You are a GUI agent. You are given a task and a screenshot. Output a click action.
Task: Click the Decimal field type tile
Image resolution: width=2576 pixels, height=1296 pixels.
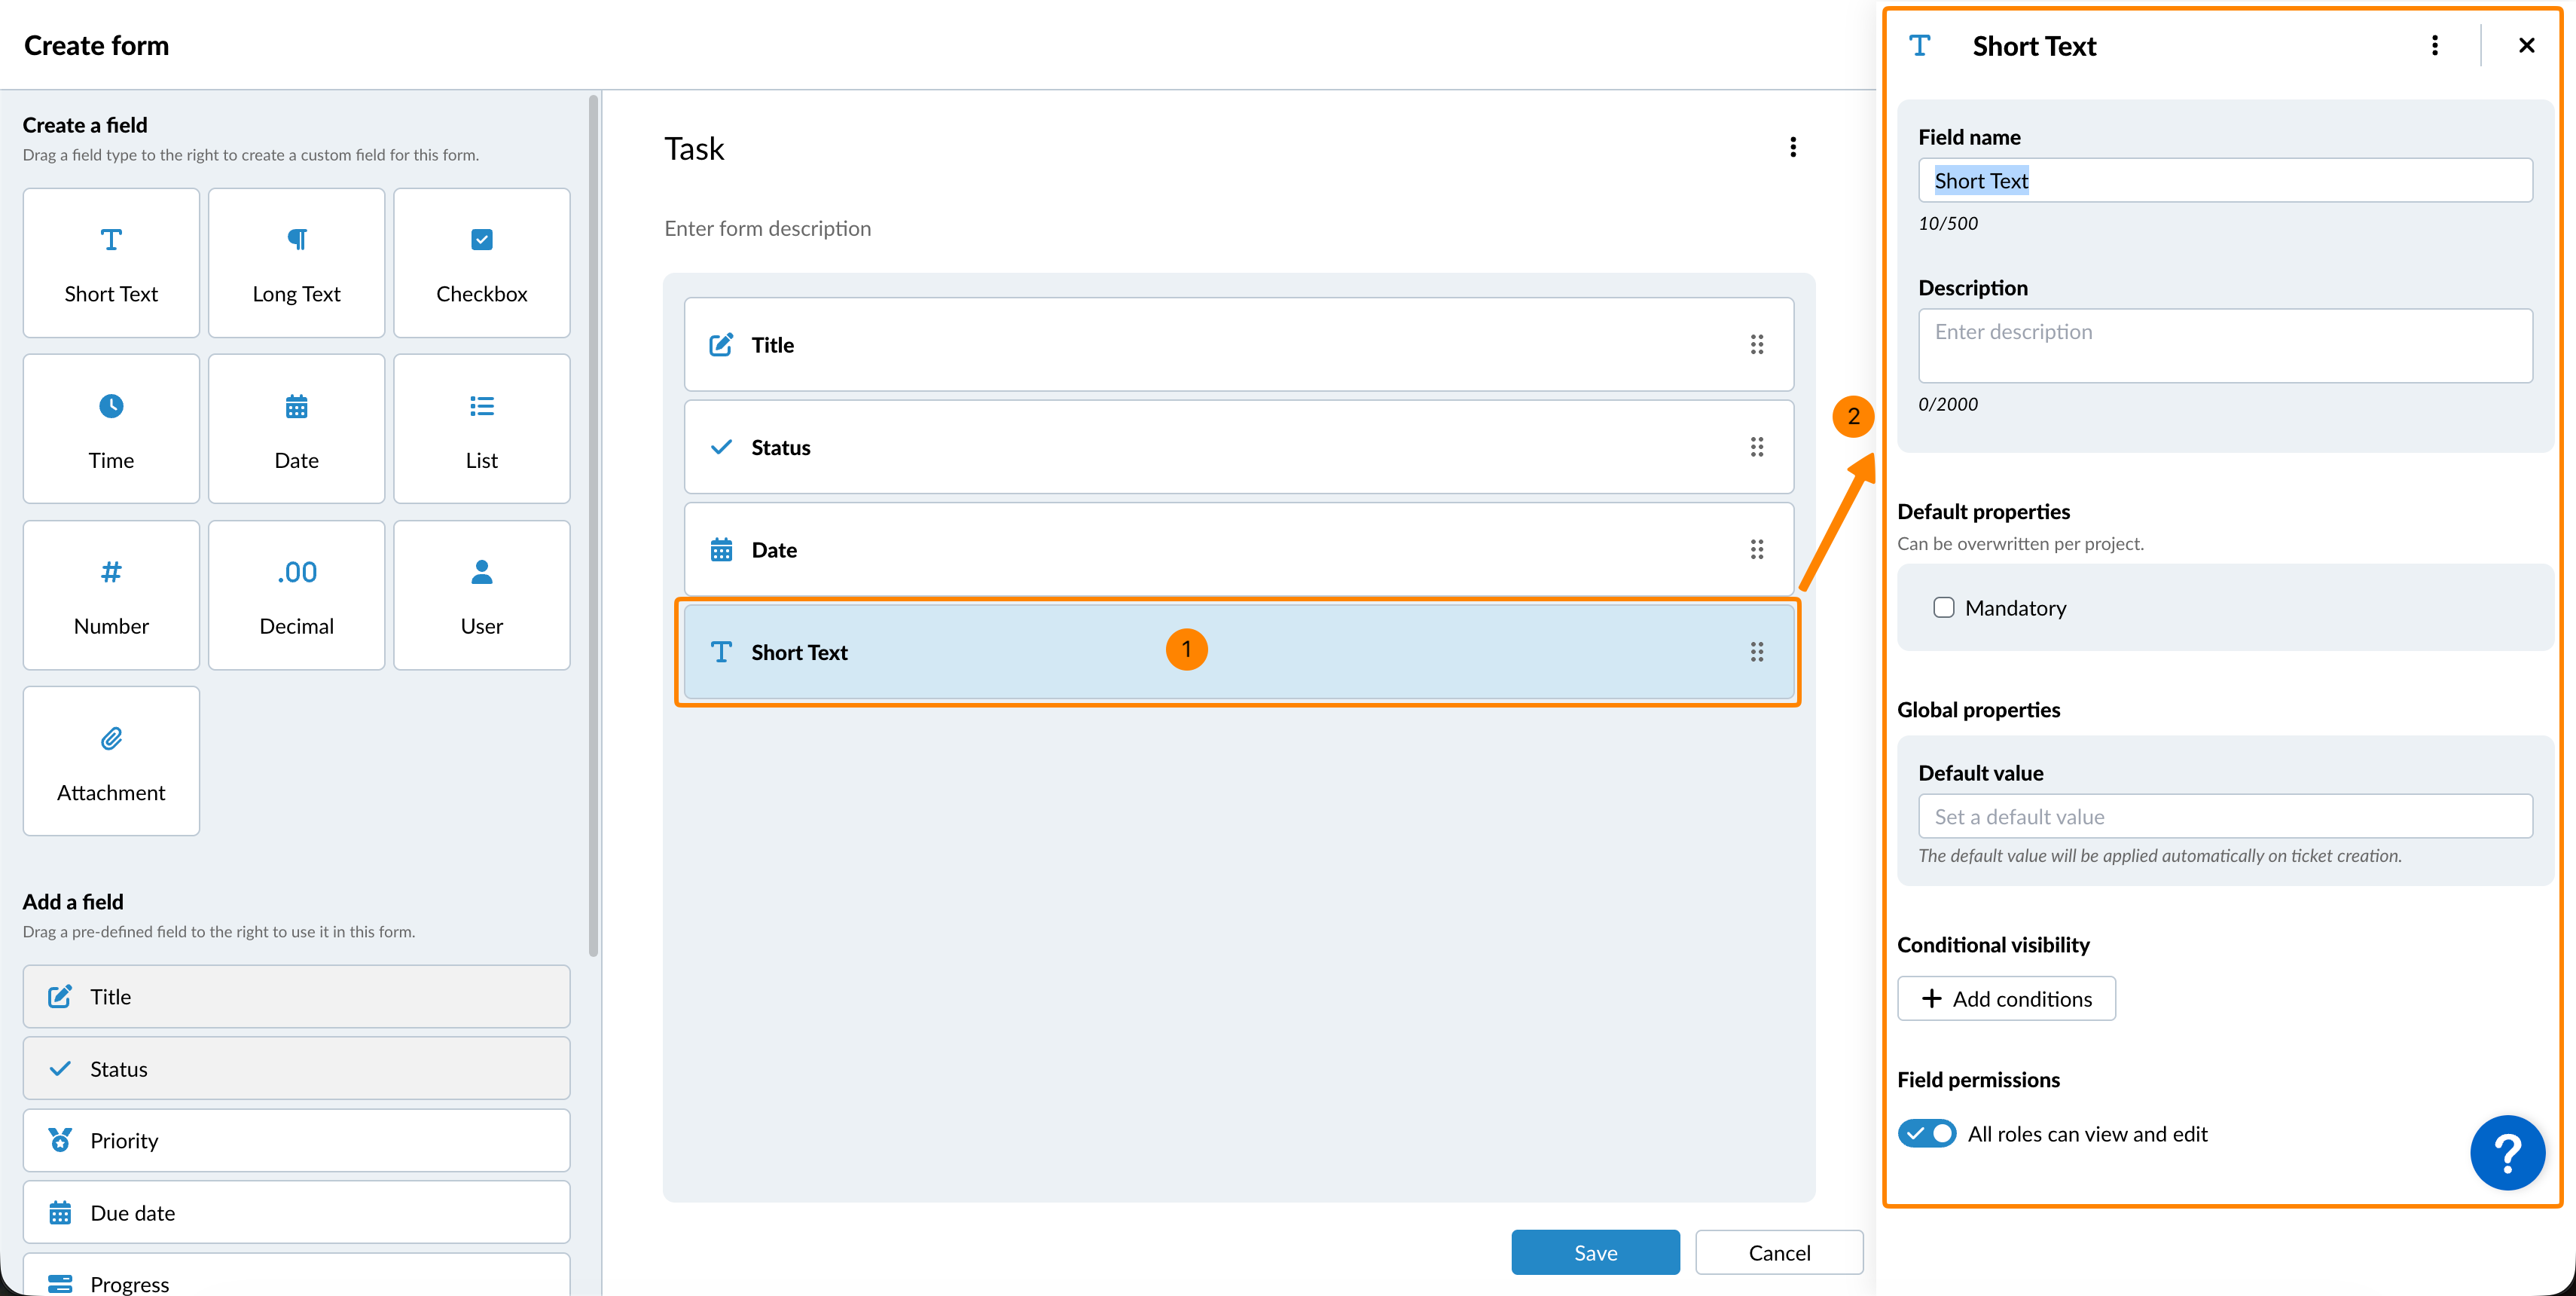coord(296,595)
